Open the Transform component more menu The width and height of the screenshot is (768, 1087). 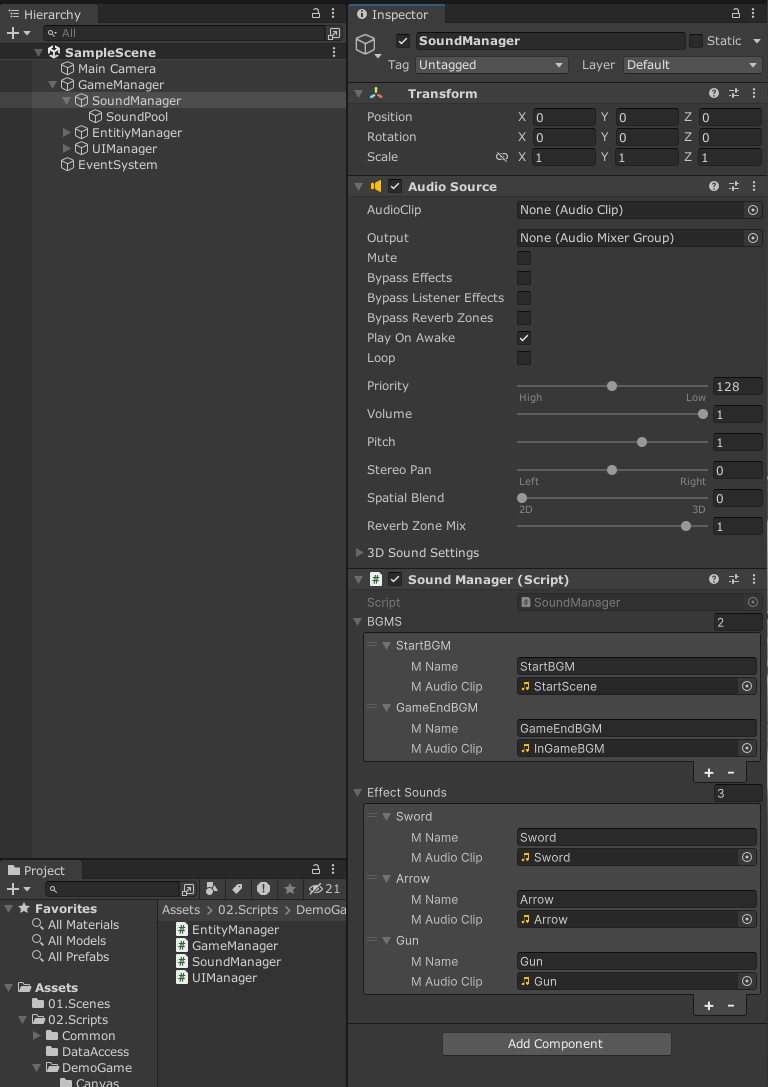pyautogui.click(x=754, y=93)
